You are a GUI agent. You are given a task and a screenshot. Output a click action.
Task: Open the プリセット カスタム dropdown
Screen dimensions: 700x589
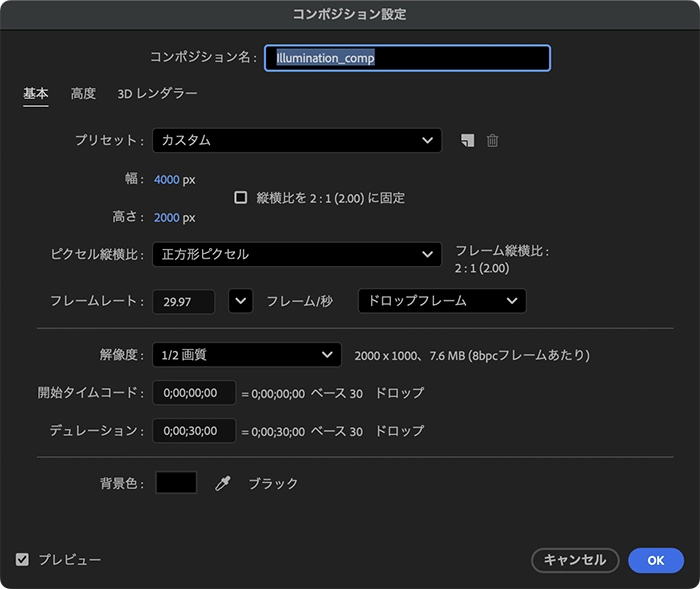[297, 140]
